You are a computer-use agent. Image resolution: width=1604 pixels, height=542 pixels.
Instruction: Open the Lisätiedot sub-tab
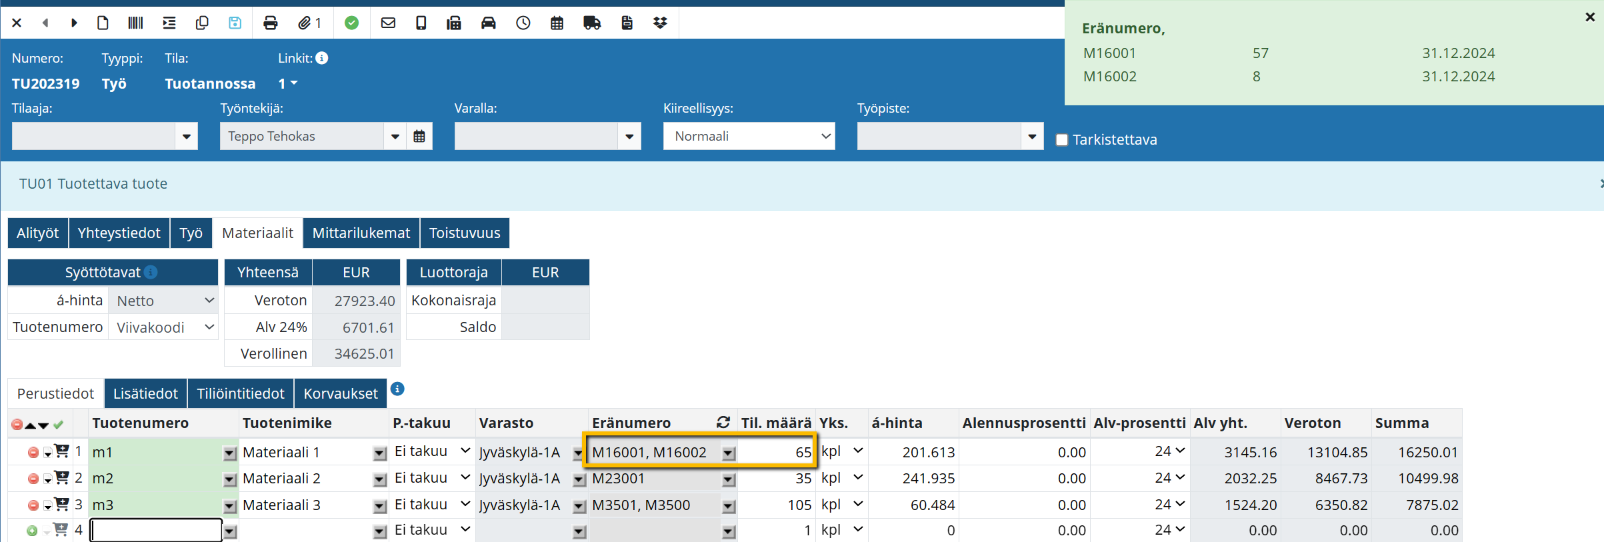[145, 394]
